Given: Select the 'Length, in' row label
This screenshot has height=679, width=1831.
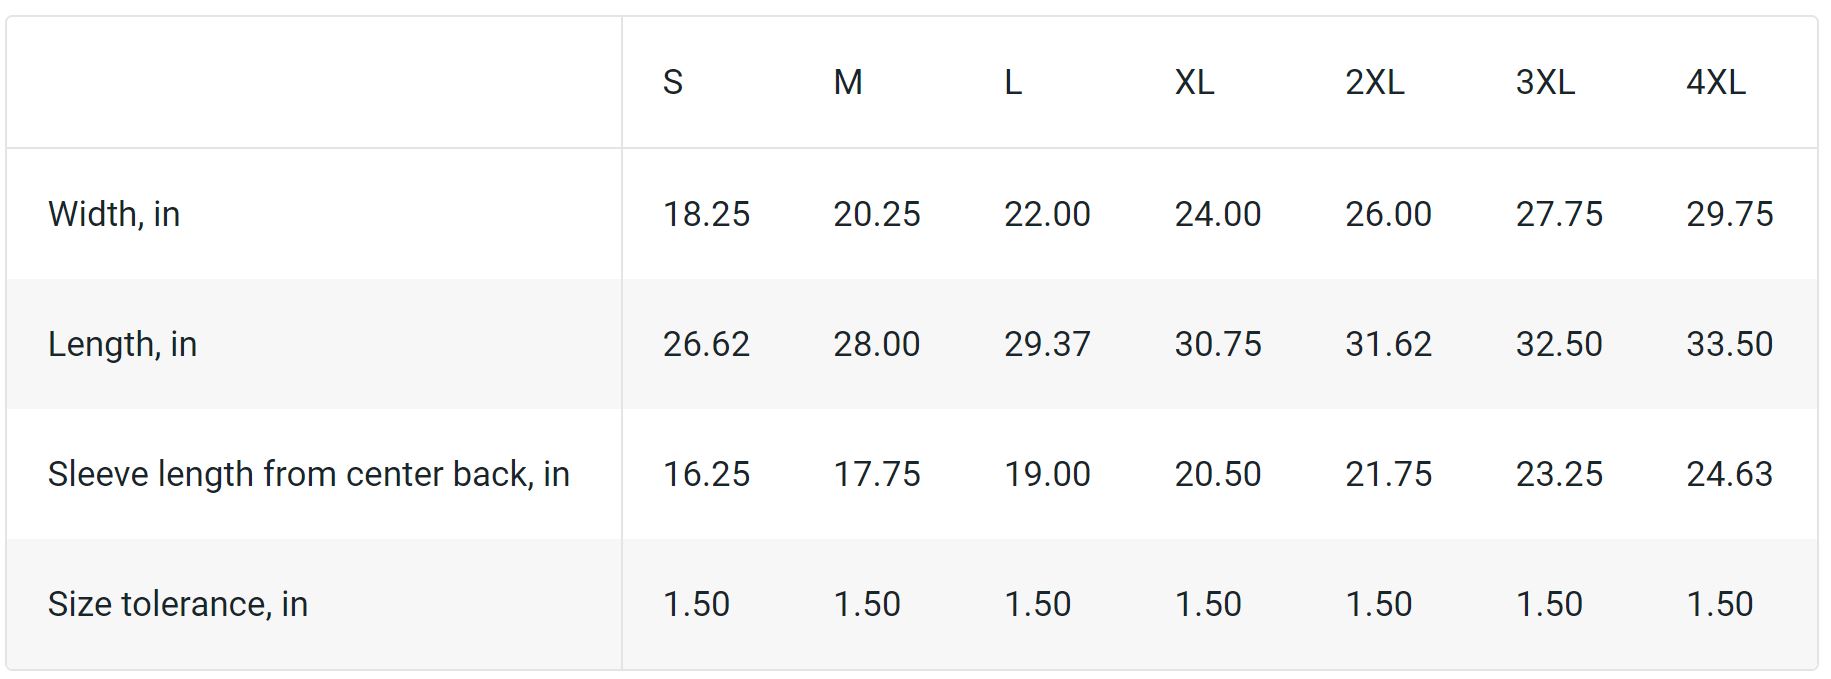Looking at the screenshot, I should (122, 344).
